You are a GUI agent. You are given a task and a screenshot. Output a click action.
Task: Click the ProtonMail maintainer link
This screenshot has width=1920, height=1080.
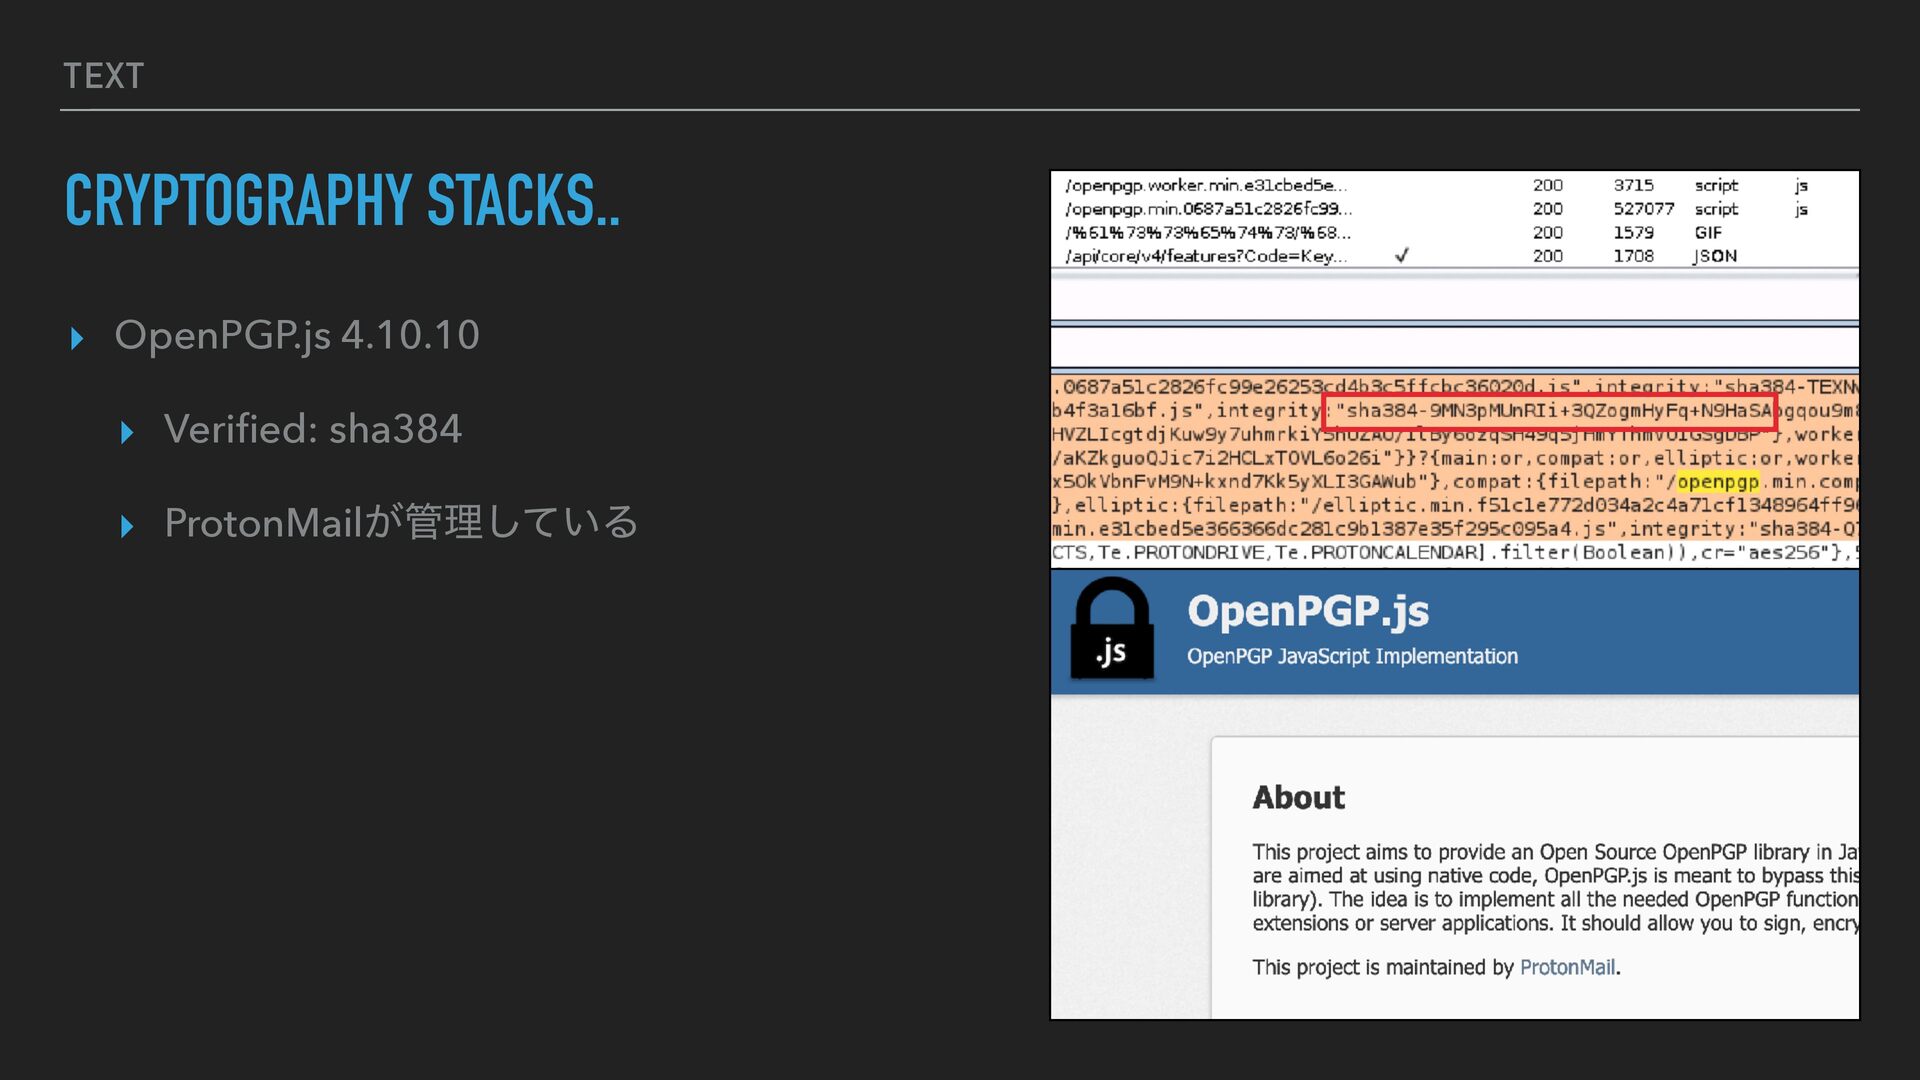coord(1566,967)
